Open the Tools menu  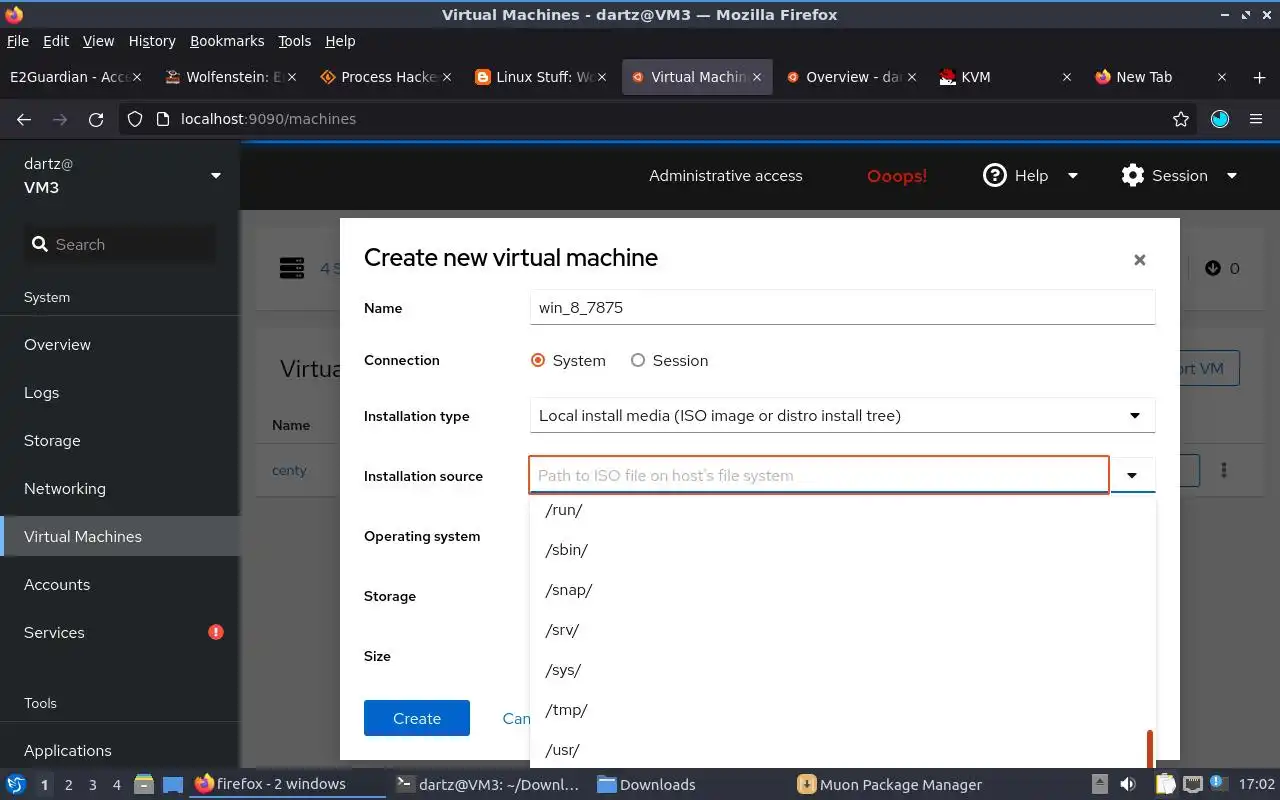pyautogui.click(x=295, y=41)
